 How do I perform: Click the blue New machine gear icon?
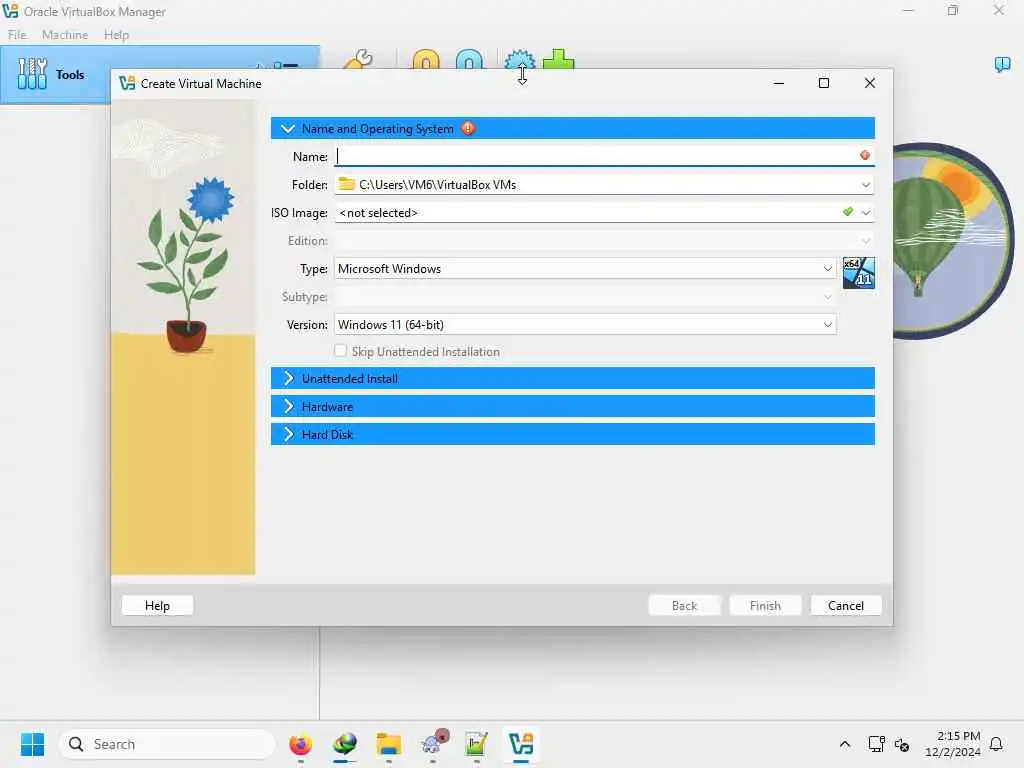(x=519, y=59)
